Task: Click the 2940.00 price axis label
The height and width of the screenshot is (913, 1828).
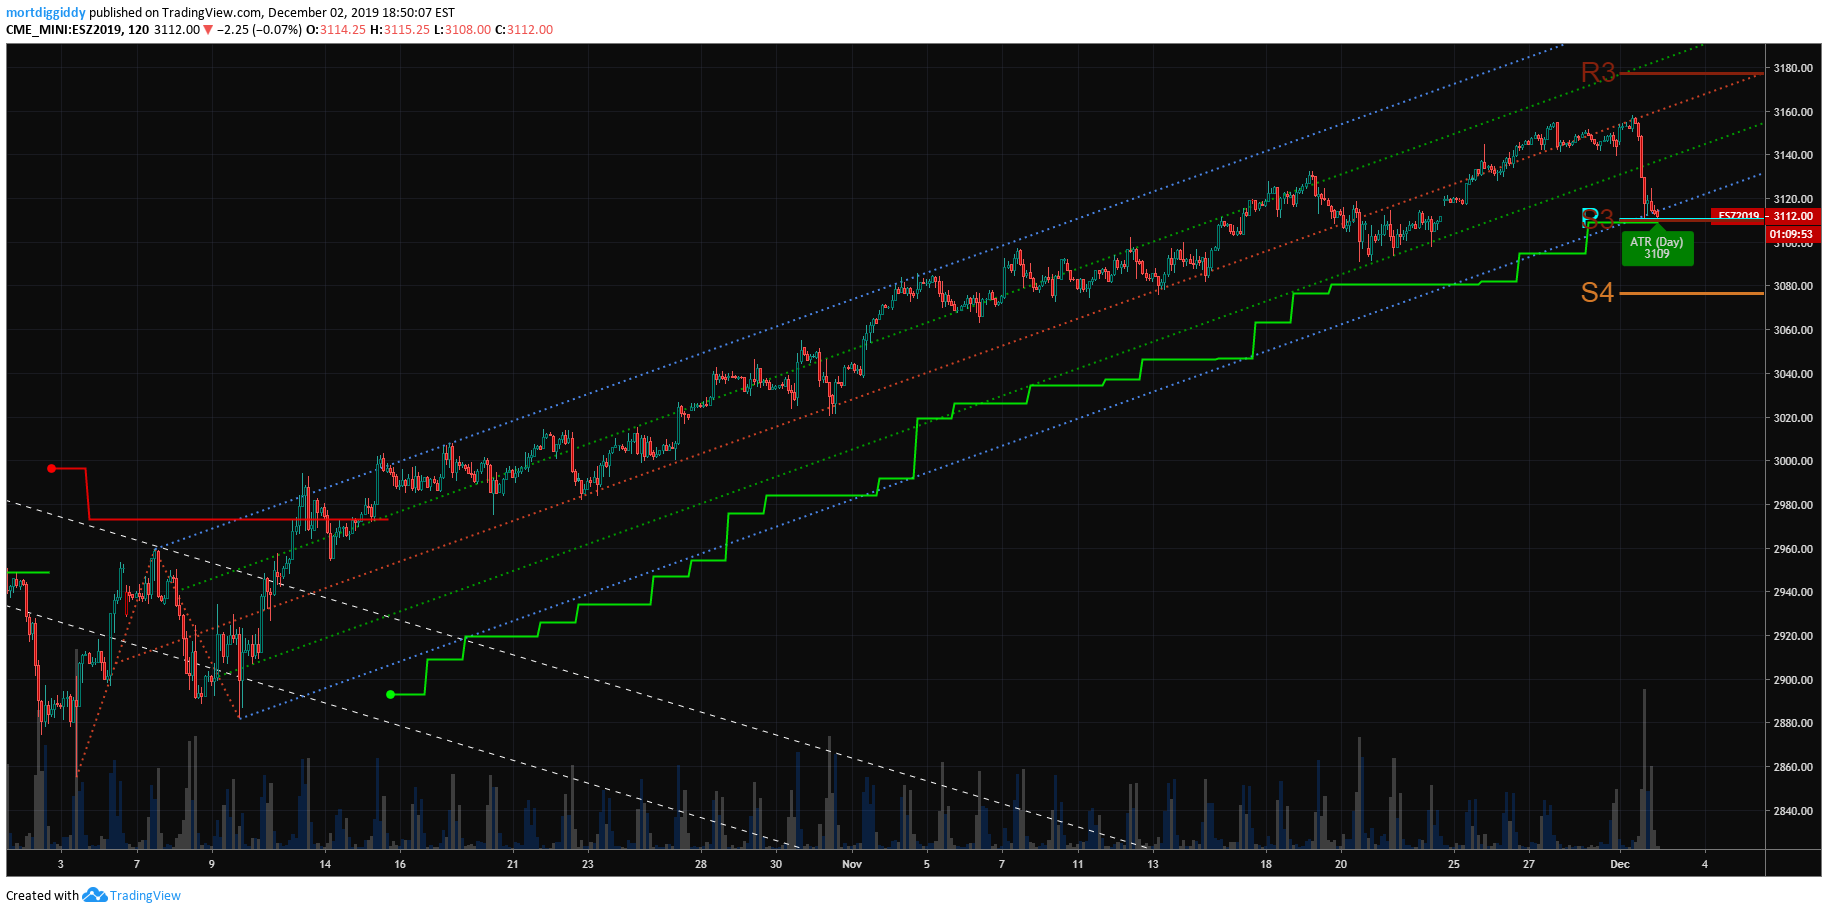Action: pyautogui.click(x=1793, y=592)
